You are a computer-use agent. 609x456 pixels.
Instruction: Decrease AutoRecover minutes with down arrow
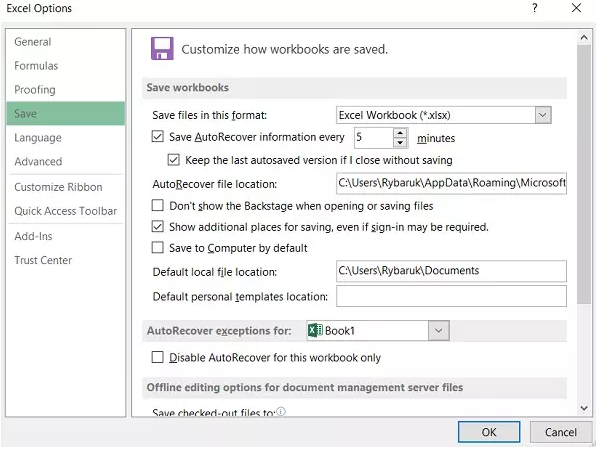click(x=400, y=143)
